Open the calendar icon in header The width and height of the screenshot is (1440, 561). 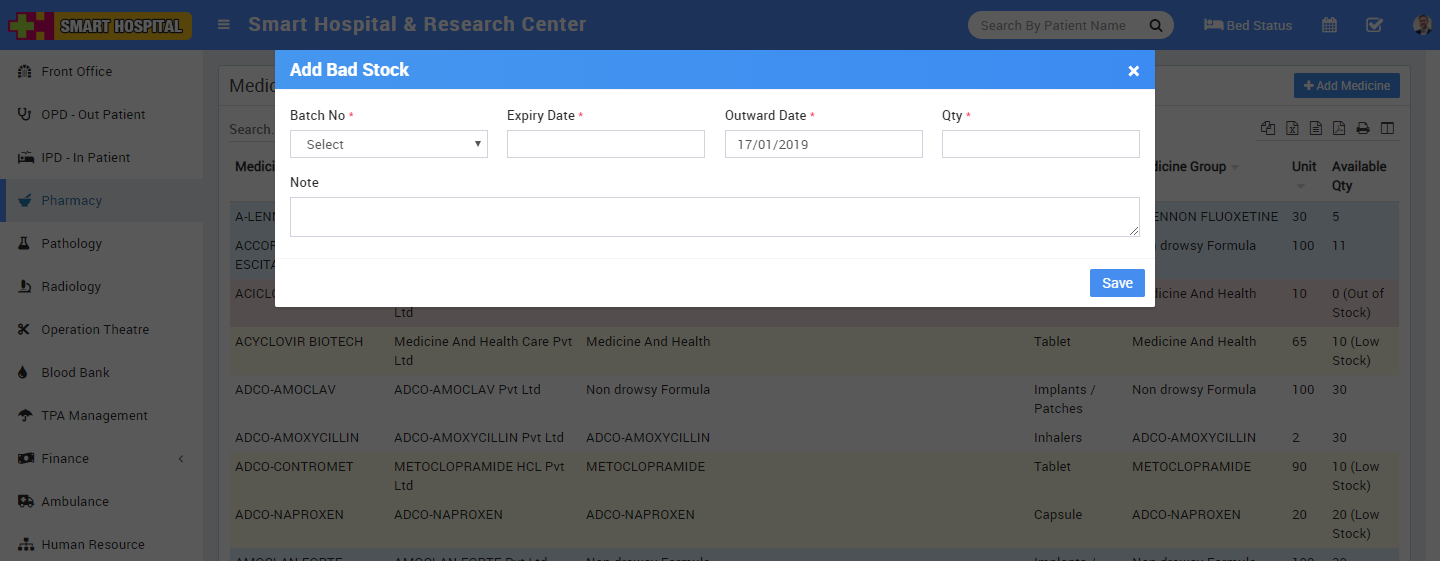coord(1329,26)
